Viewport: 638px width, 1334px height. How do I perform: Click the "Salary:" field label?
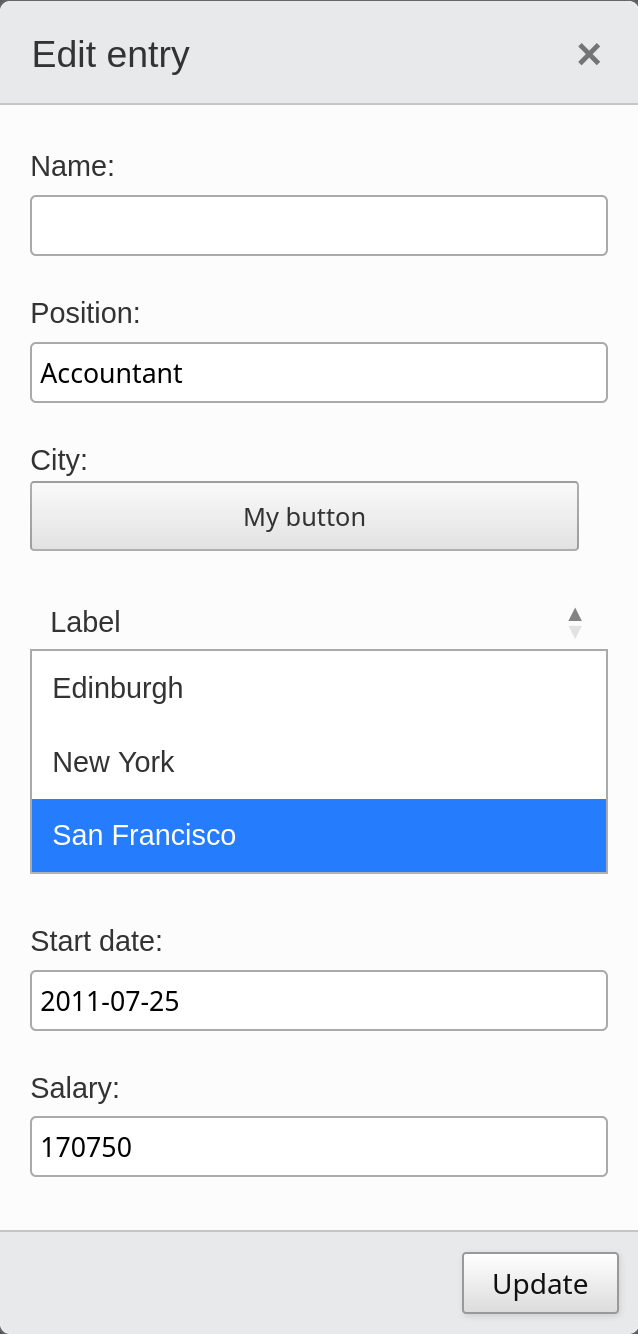[x=75, y=1088]
